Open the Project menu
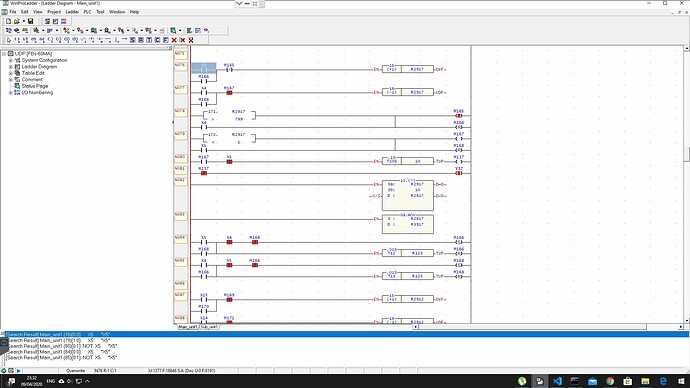690x388 pixels. tap(54, 12)
